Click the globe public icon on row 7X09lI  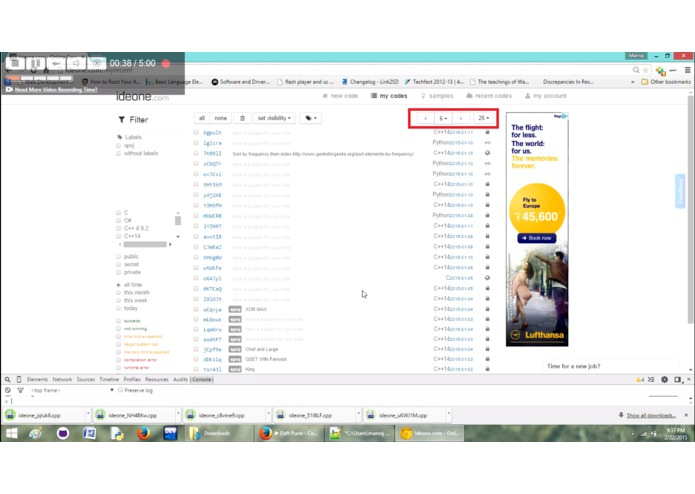coord(487,153)
